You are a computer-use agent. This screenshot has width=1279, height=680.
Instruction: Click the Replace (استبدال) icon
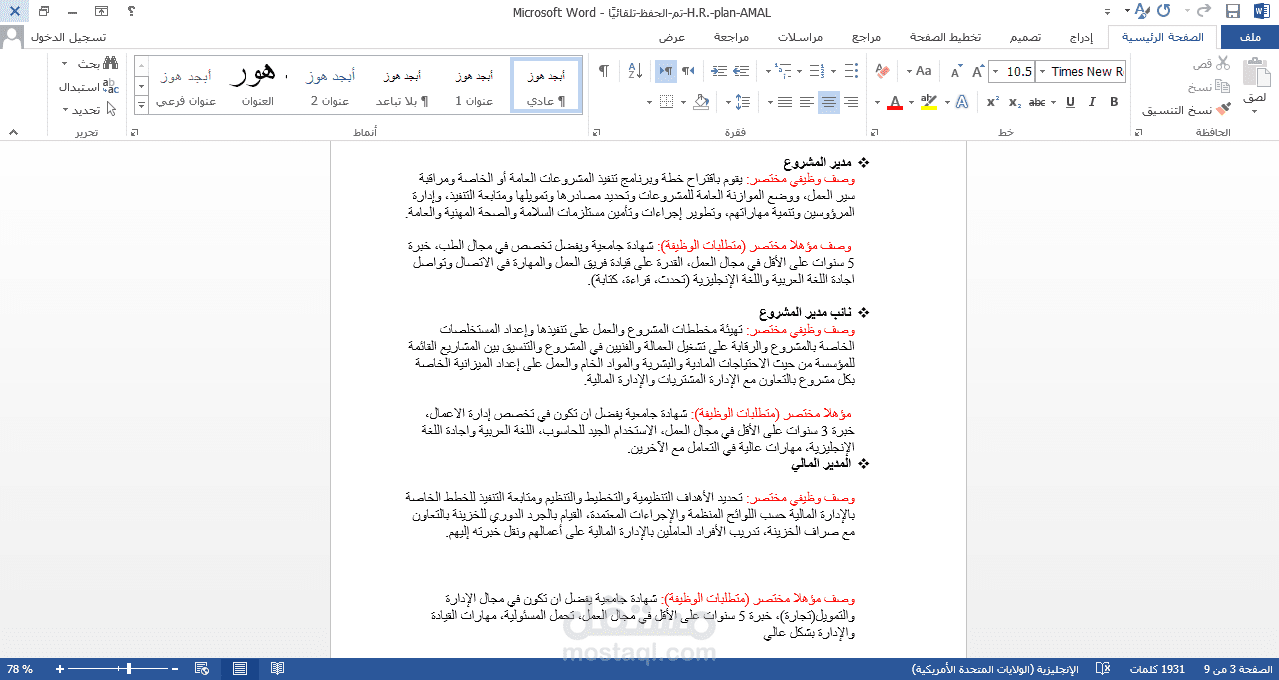[x=111, y=86]
